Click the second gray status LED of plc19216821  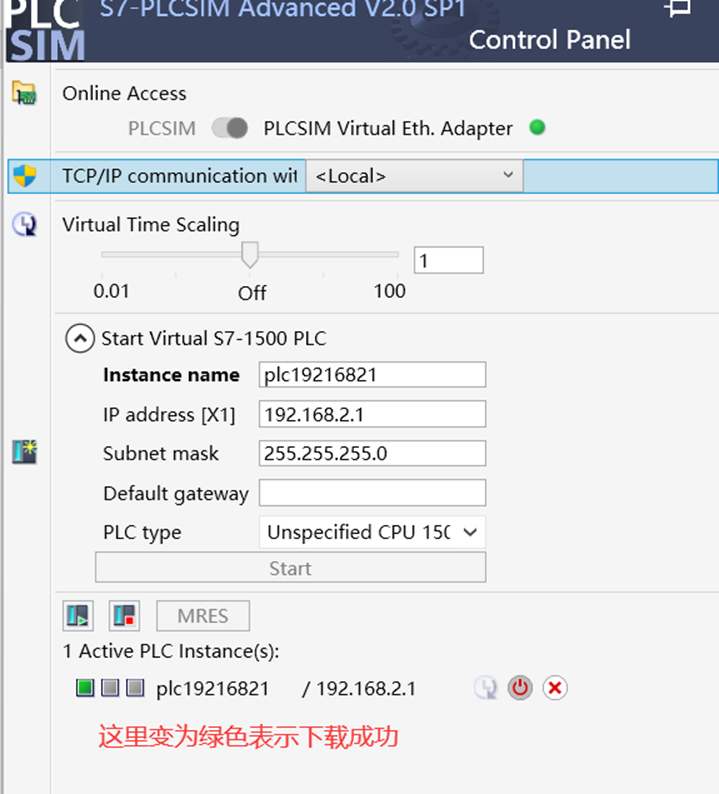(x=110, y=688)
